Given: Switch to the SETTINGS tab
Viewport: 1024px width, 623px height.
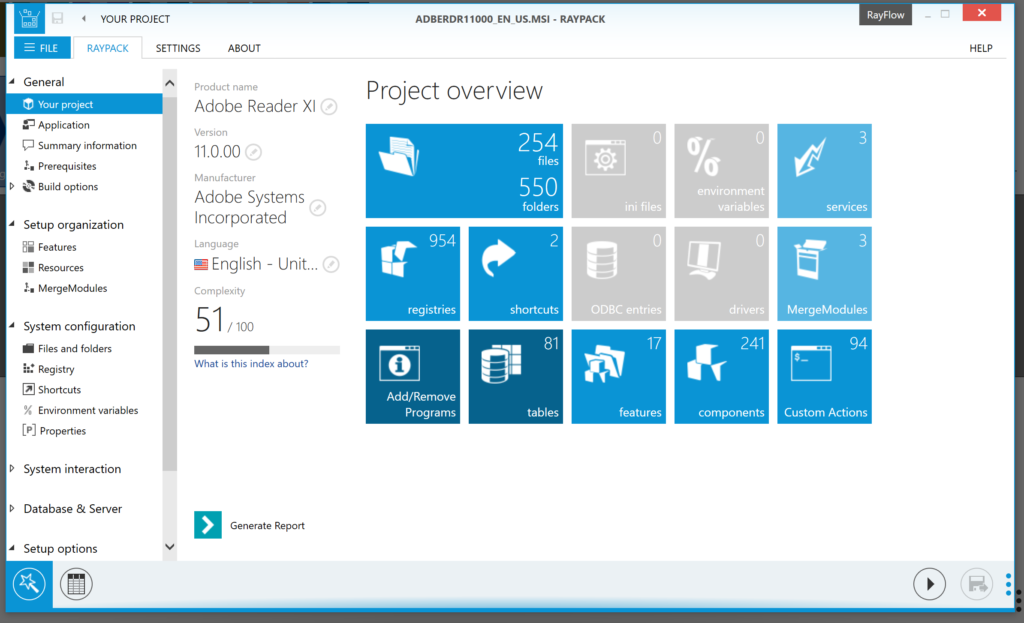Looking at the screenshot, I should tap(178, 48).
